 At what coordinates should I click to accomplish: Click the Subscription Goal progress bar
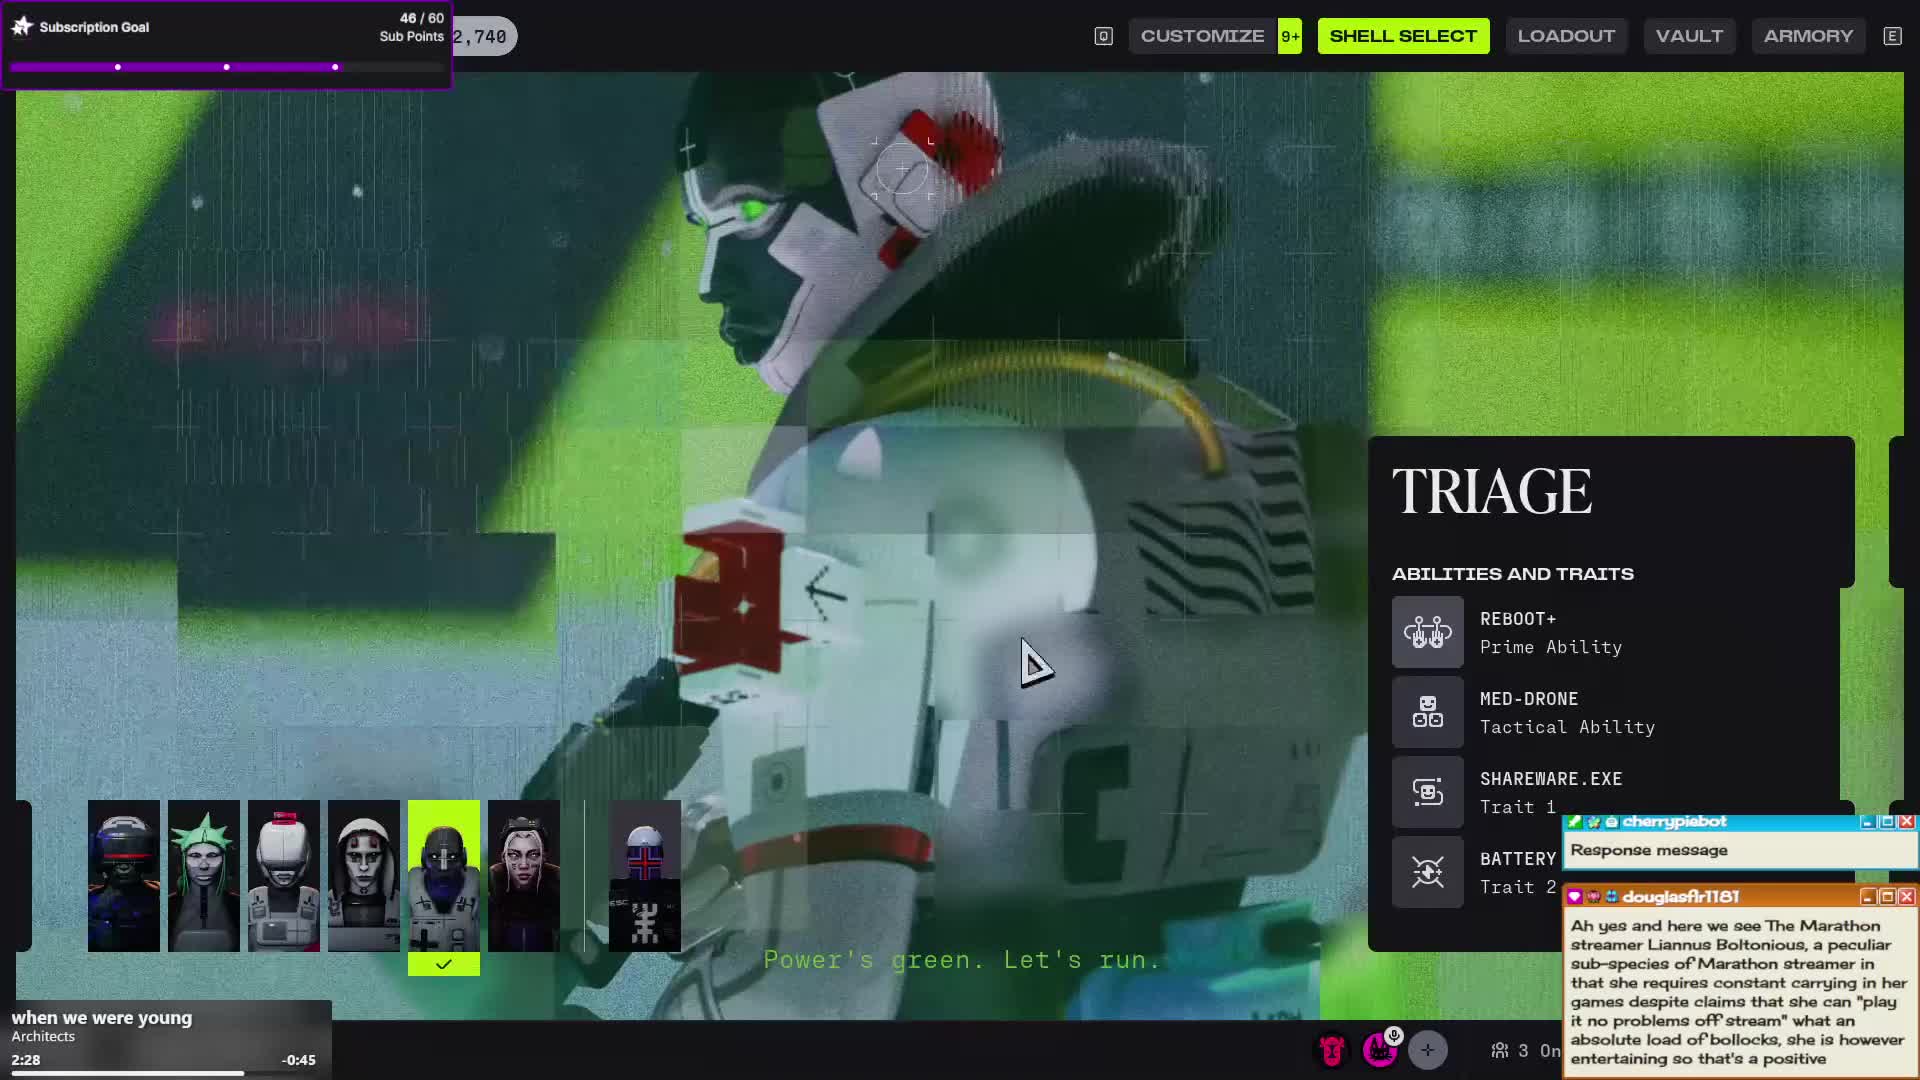(227, 67)
